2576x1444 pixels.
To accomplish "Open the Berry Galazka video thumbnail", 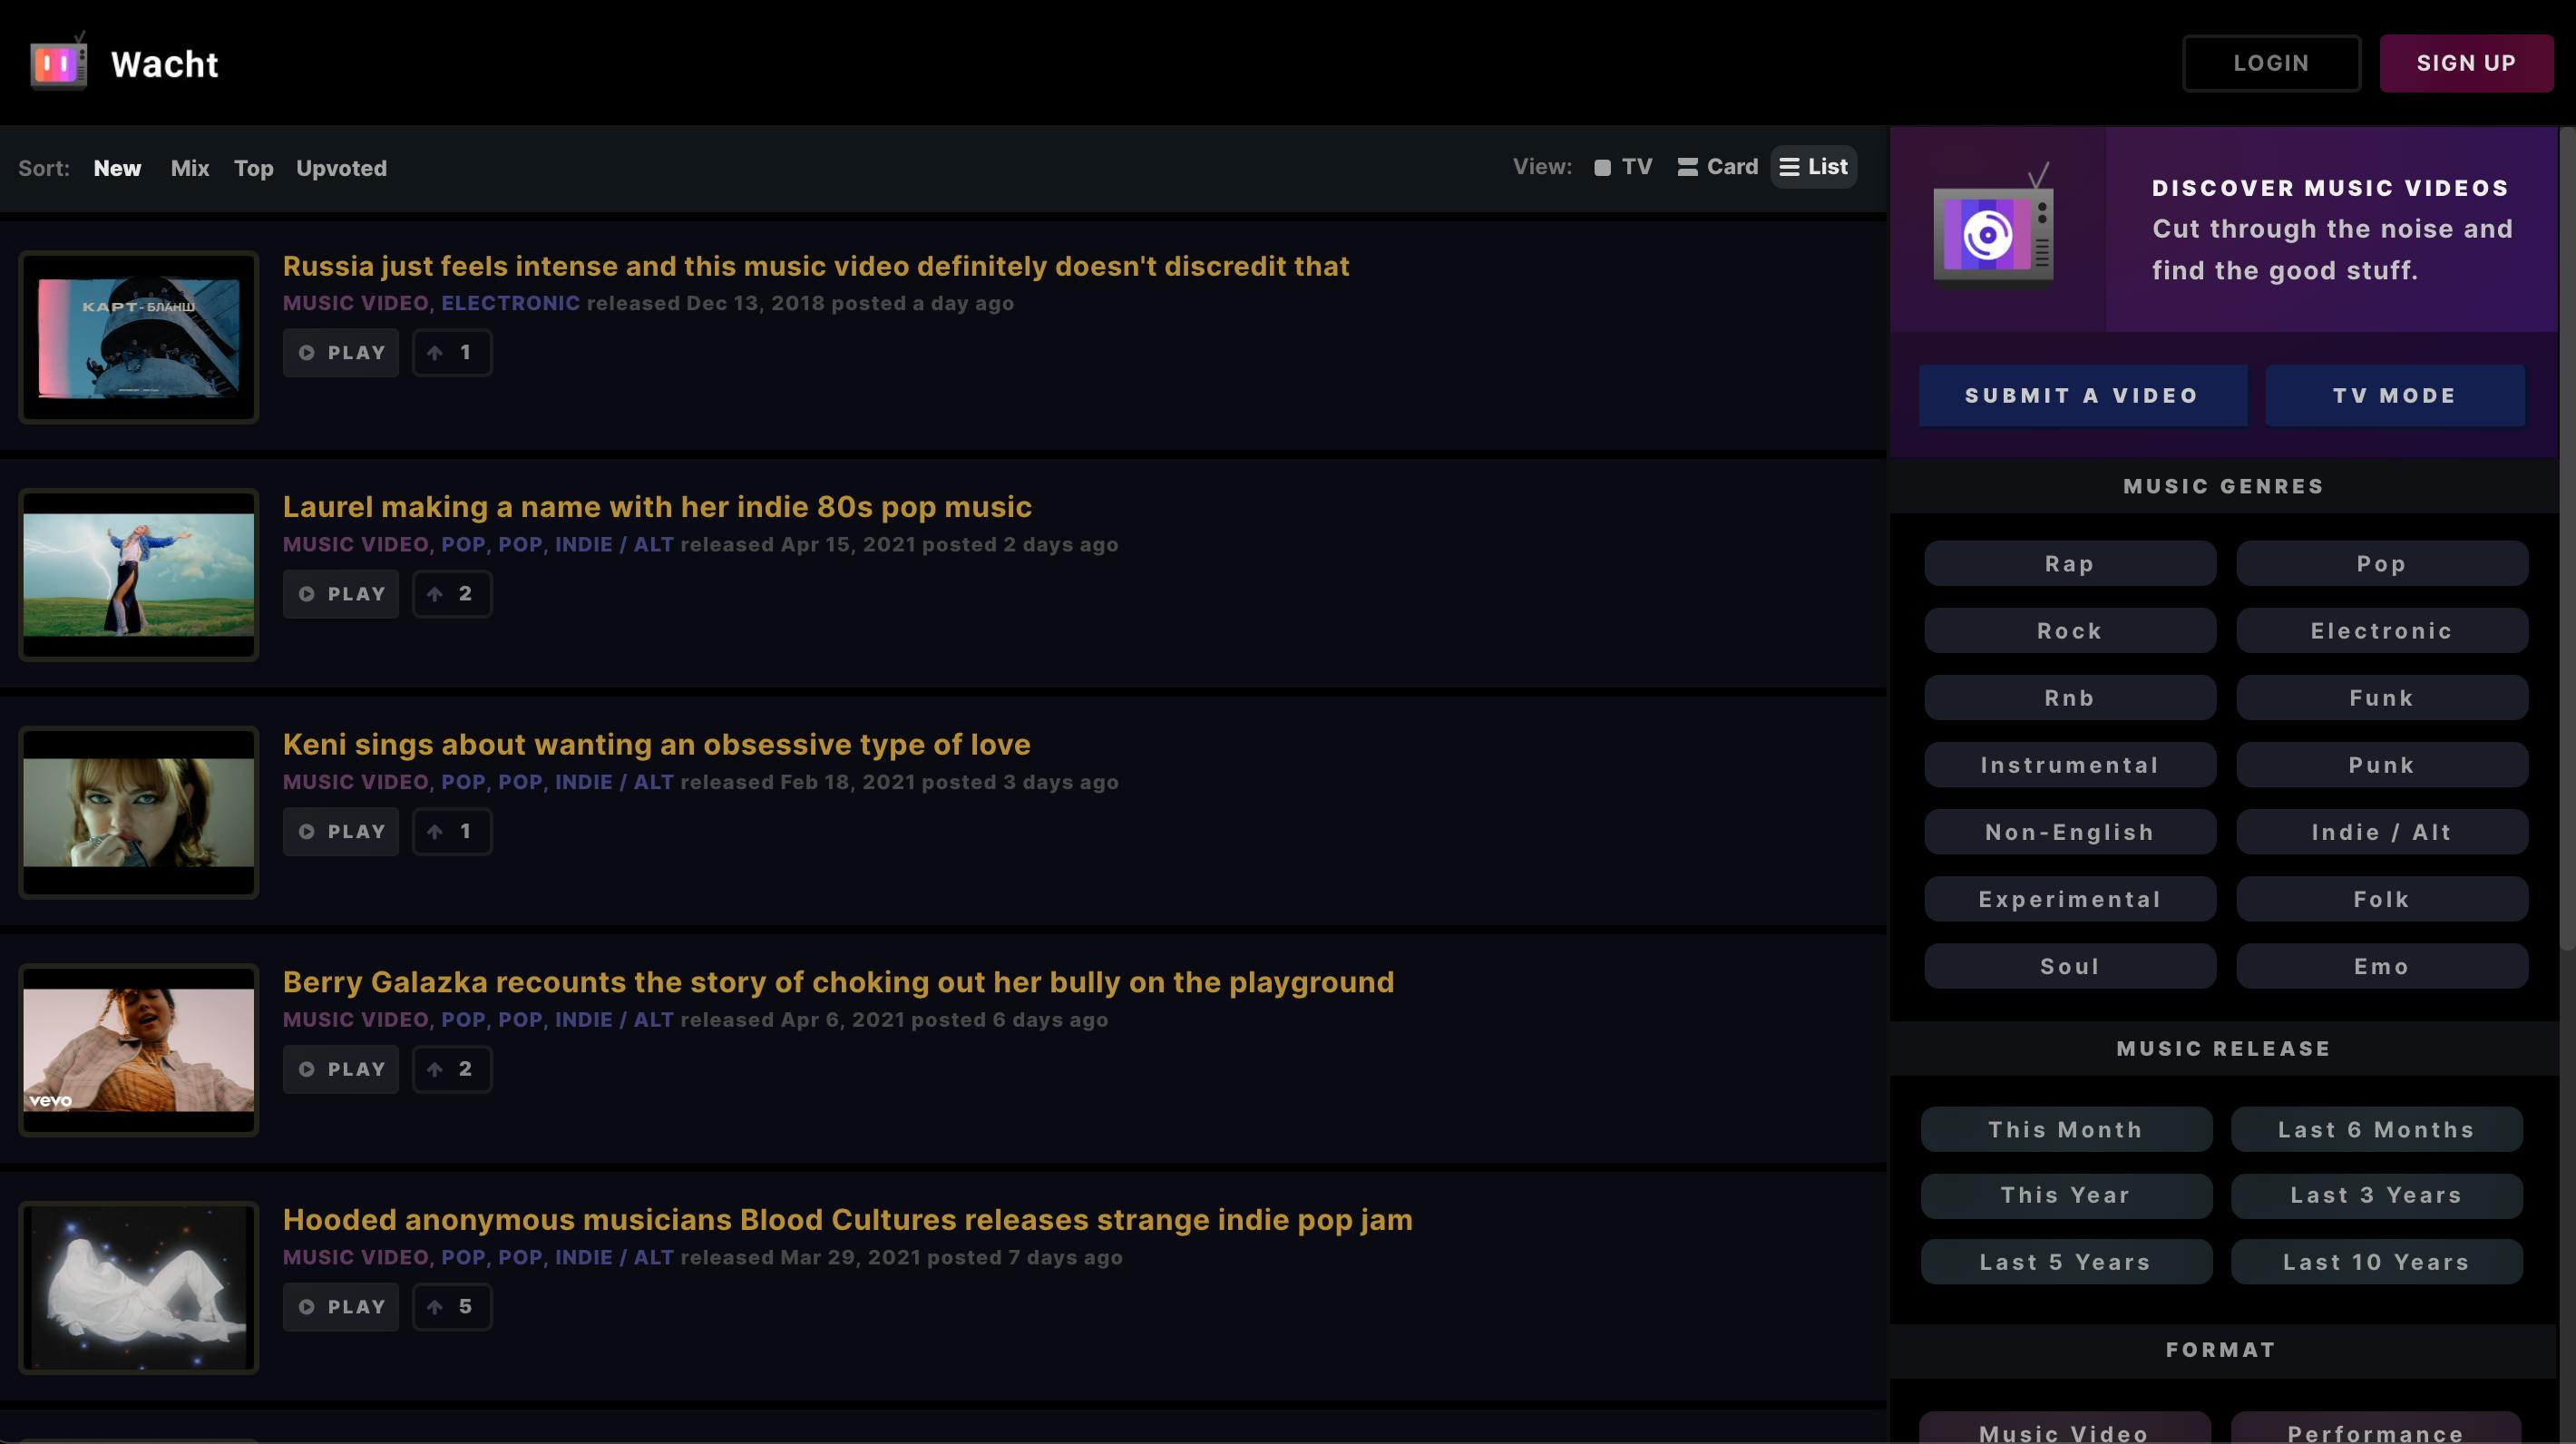I will coord(138,1050).
